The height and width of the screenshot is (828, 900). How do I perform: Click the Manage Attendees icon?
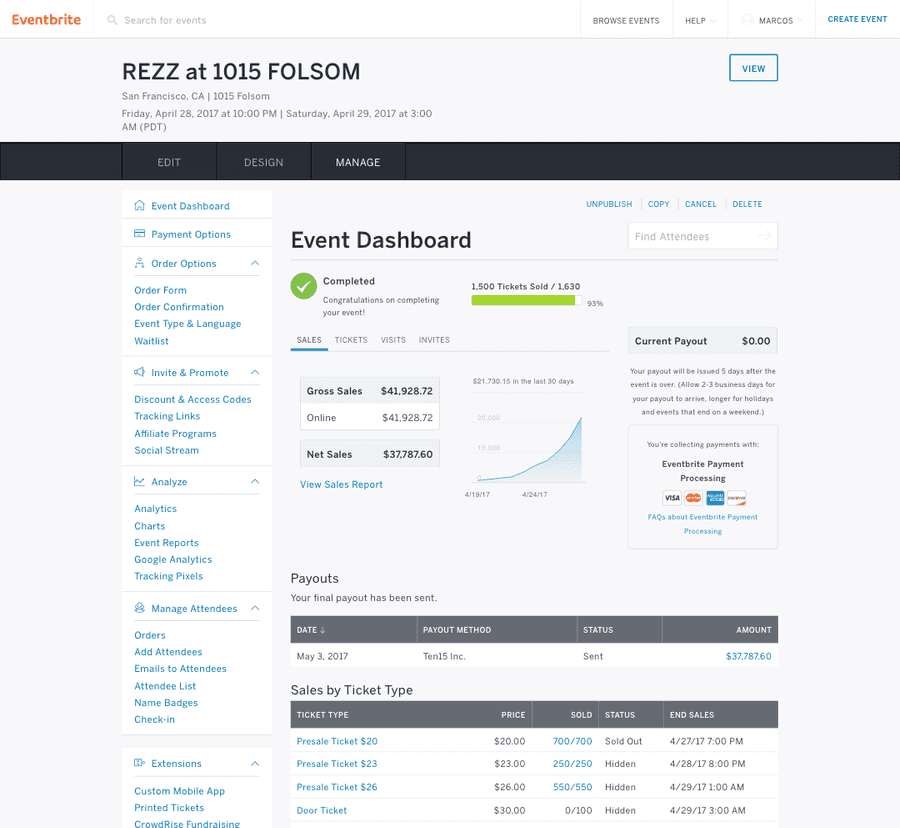click(x=141, y=608)
